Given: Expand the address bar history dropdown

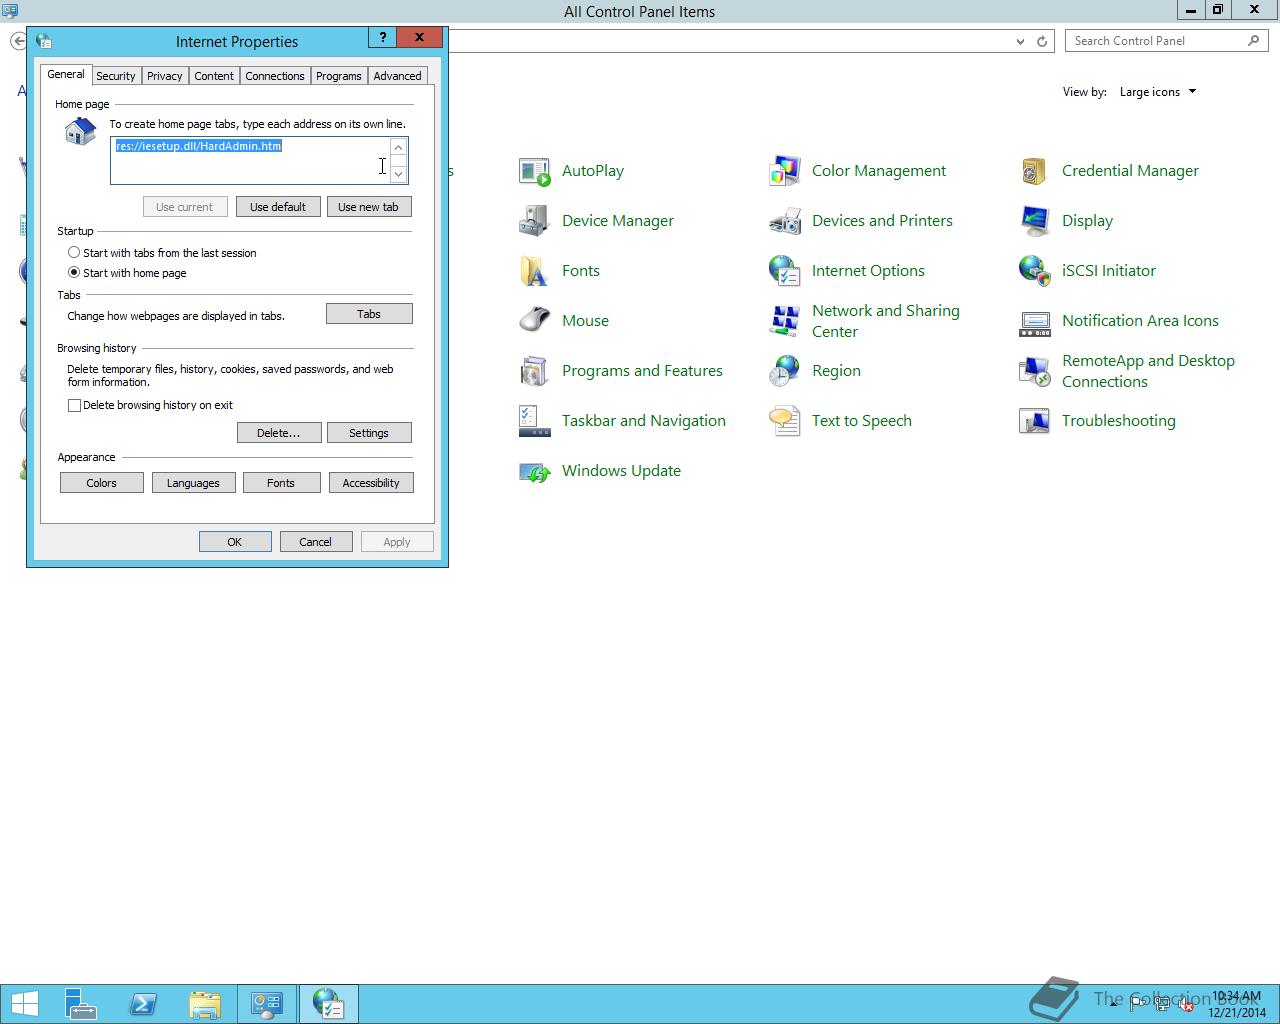Looking at the screenshot, I should tap(1020, 41).
